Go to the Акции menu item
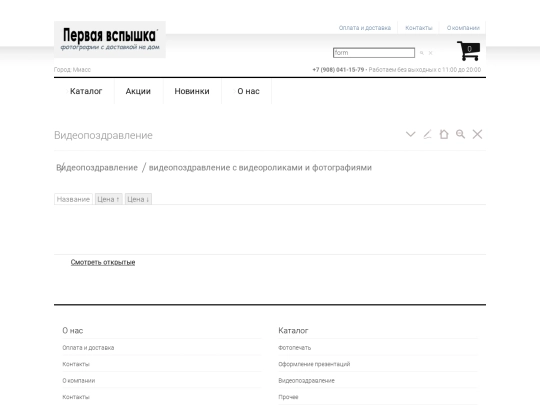 tap(138, 91)
